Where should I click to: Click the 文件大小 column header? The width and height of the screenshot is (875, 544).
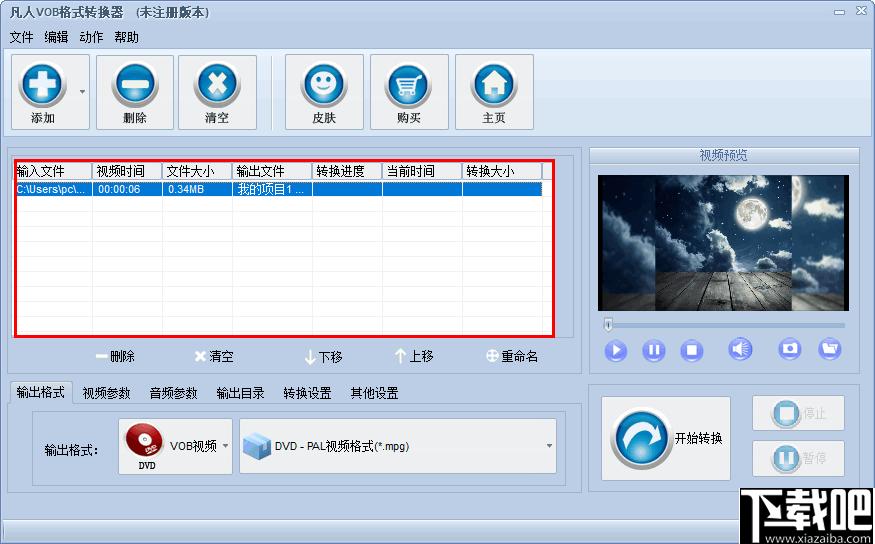coord(197,171)
